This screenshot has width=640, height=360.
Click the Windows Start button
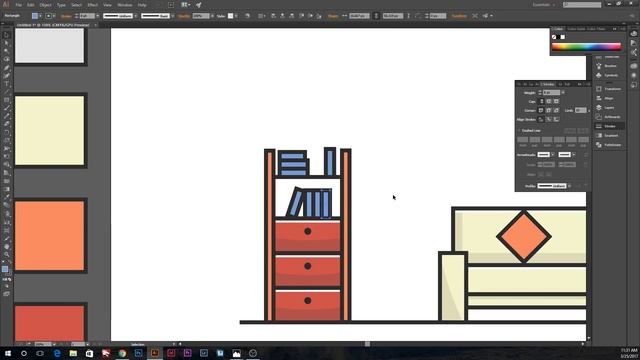click(8, 353)
